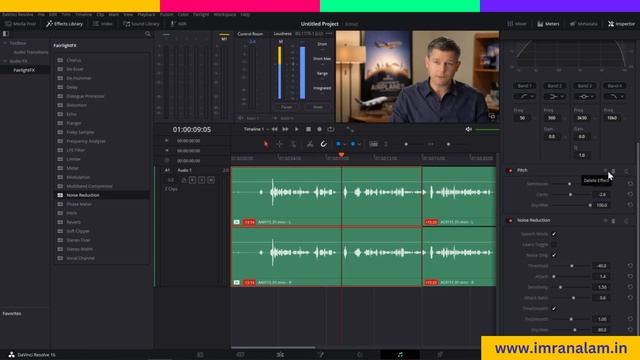The width and height of the screenshot is (640, 360).
Task: Adjust the green monitor volume slider
Action: coord(487,129)
